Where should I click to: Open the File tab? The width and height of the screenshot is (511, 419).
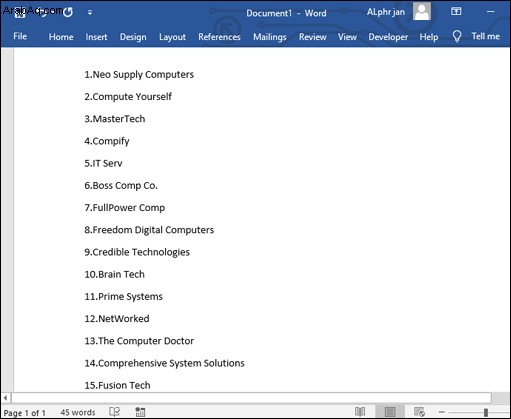click(20, 36)
